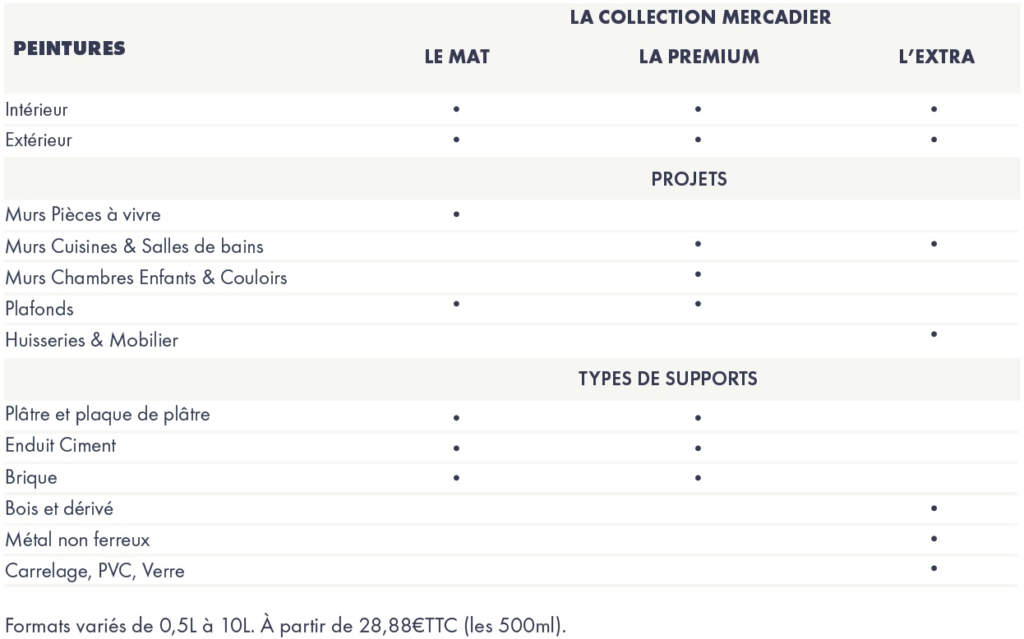The width and height of the screenshot is (1024, 639).
Task: Click the Métal non ferreux label
Action: click(x=78, y=540)
